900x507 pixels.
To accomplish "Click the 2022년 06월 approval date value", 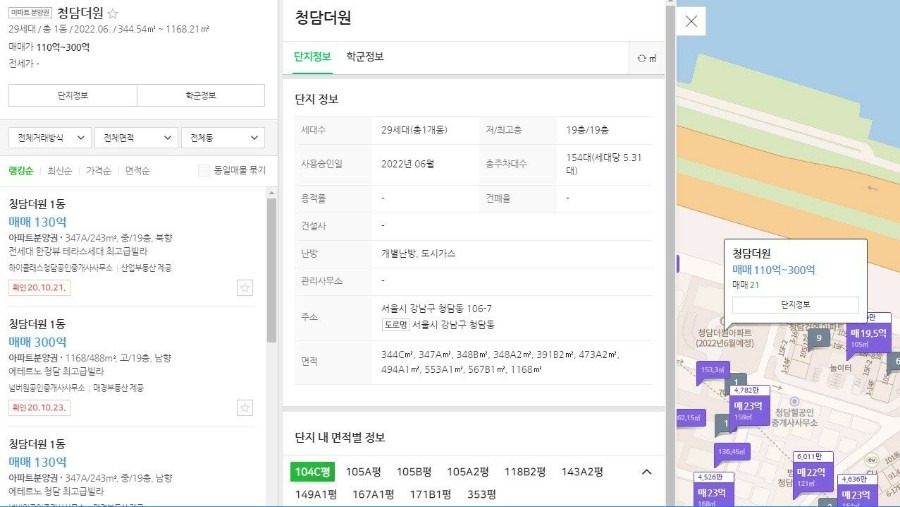I will (x=408, y=164).
